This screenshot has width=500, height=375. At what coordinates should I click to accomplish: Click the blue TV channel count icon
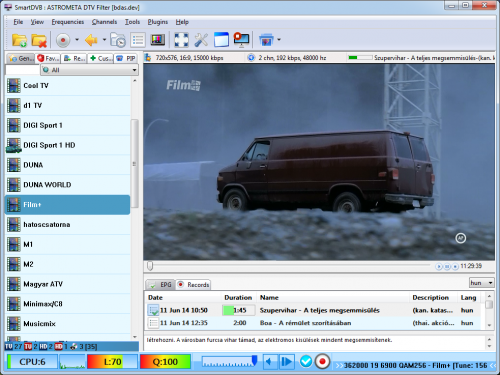[9, 347]
